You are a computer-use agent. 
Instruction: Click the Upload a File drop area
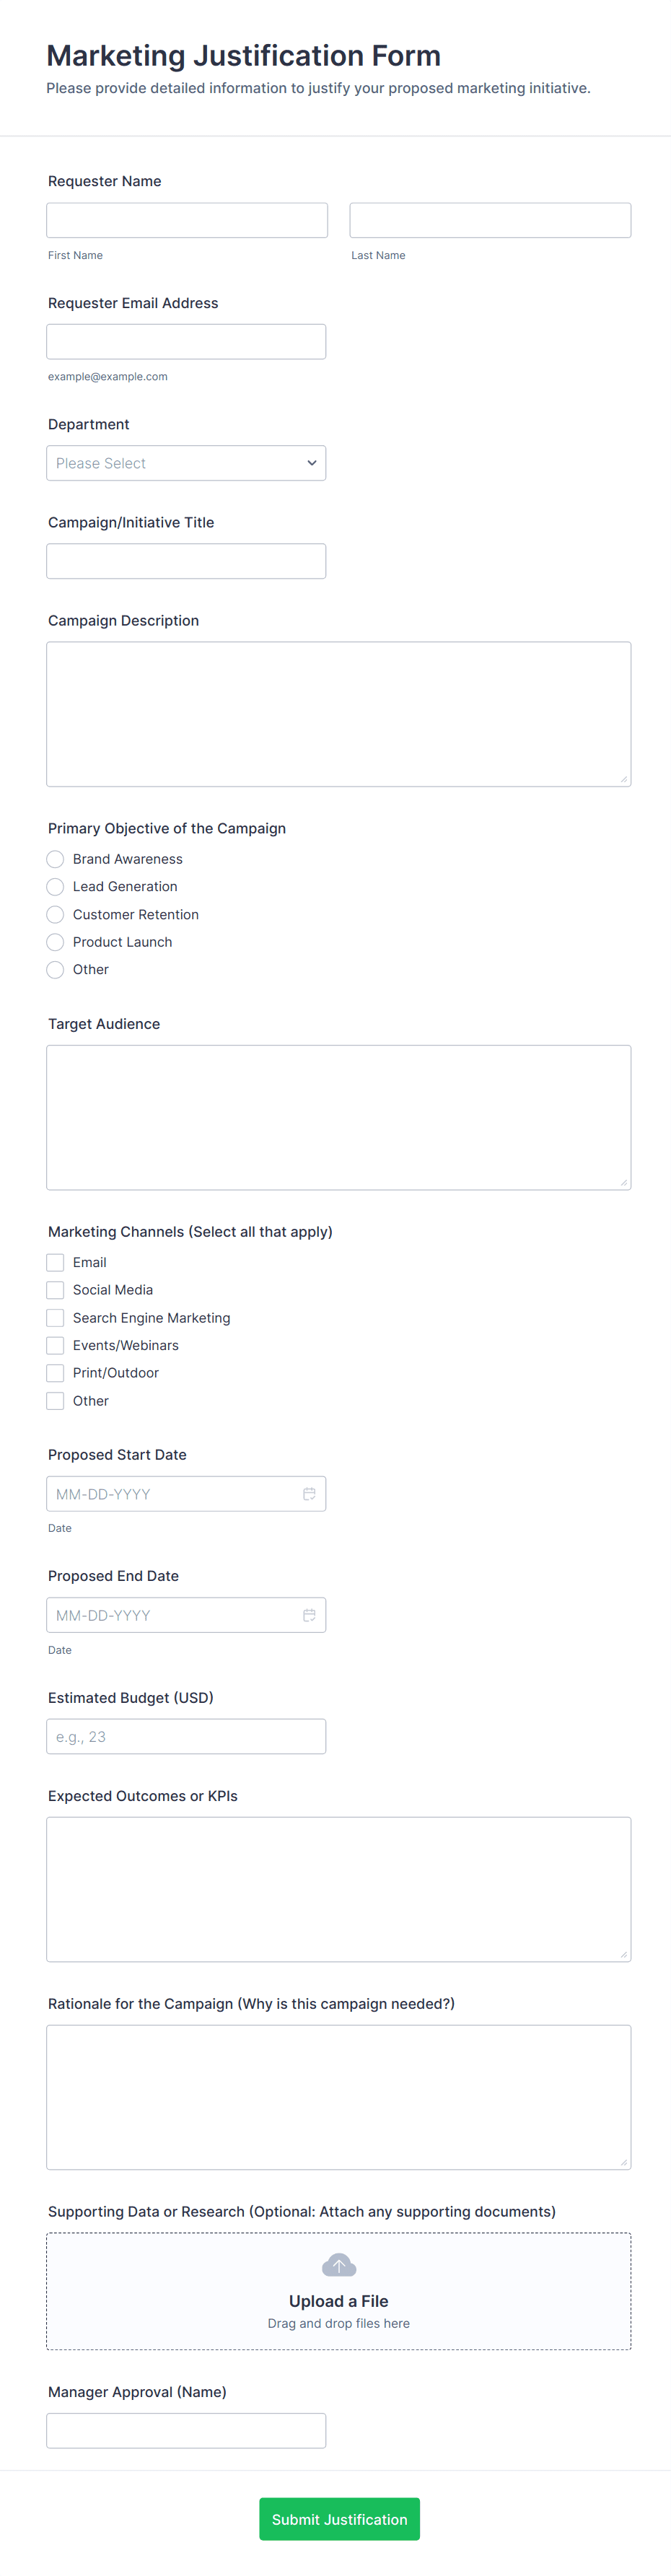pyautogui.click(x=339, y=2290)
